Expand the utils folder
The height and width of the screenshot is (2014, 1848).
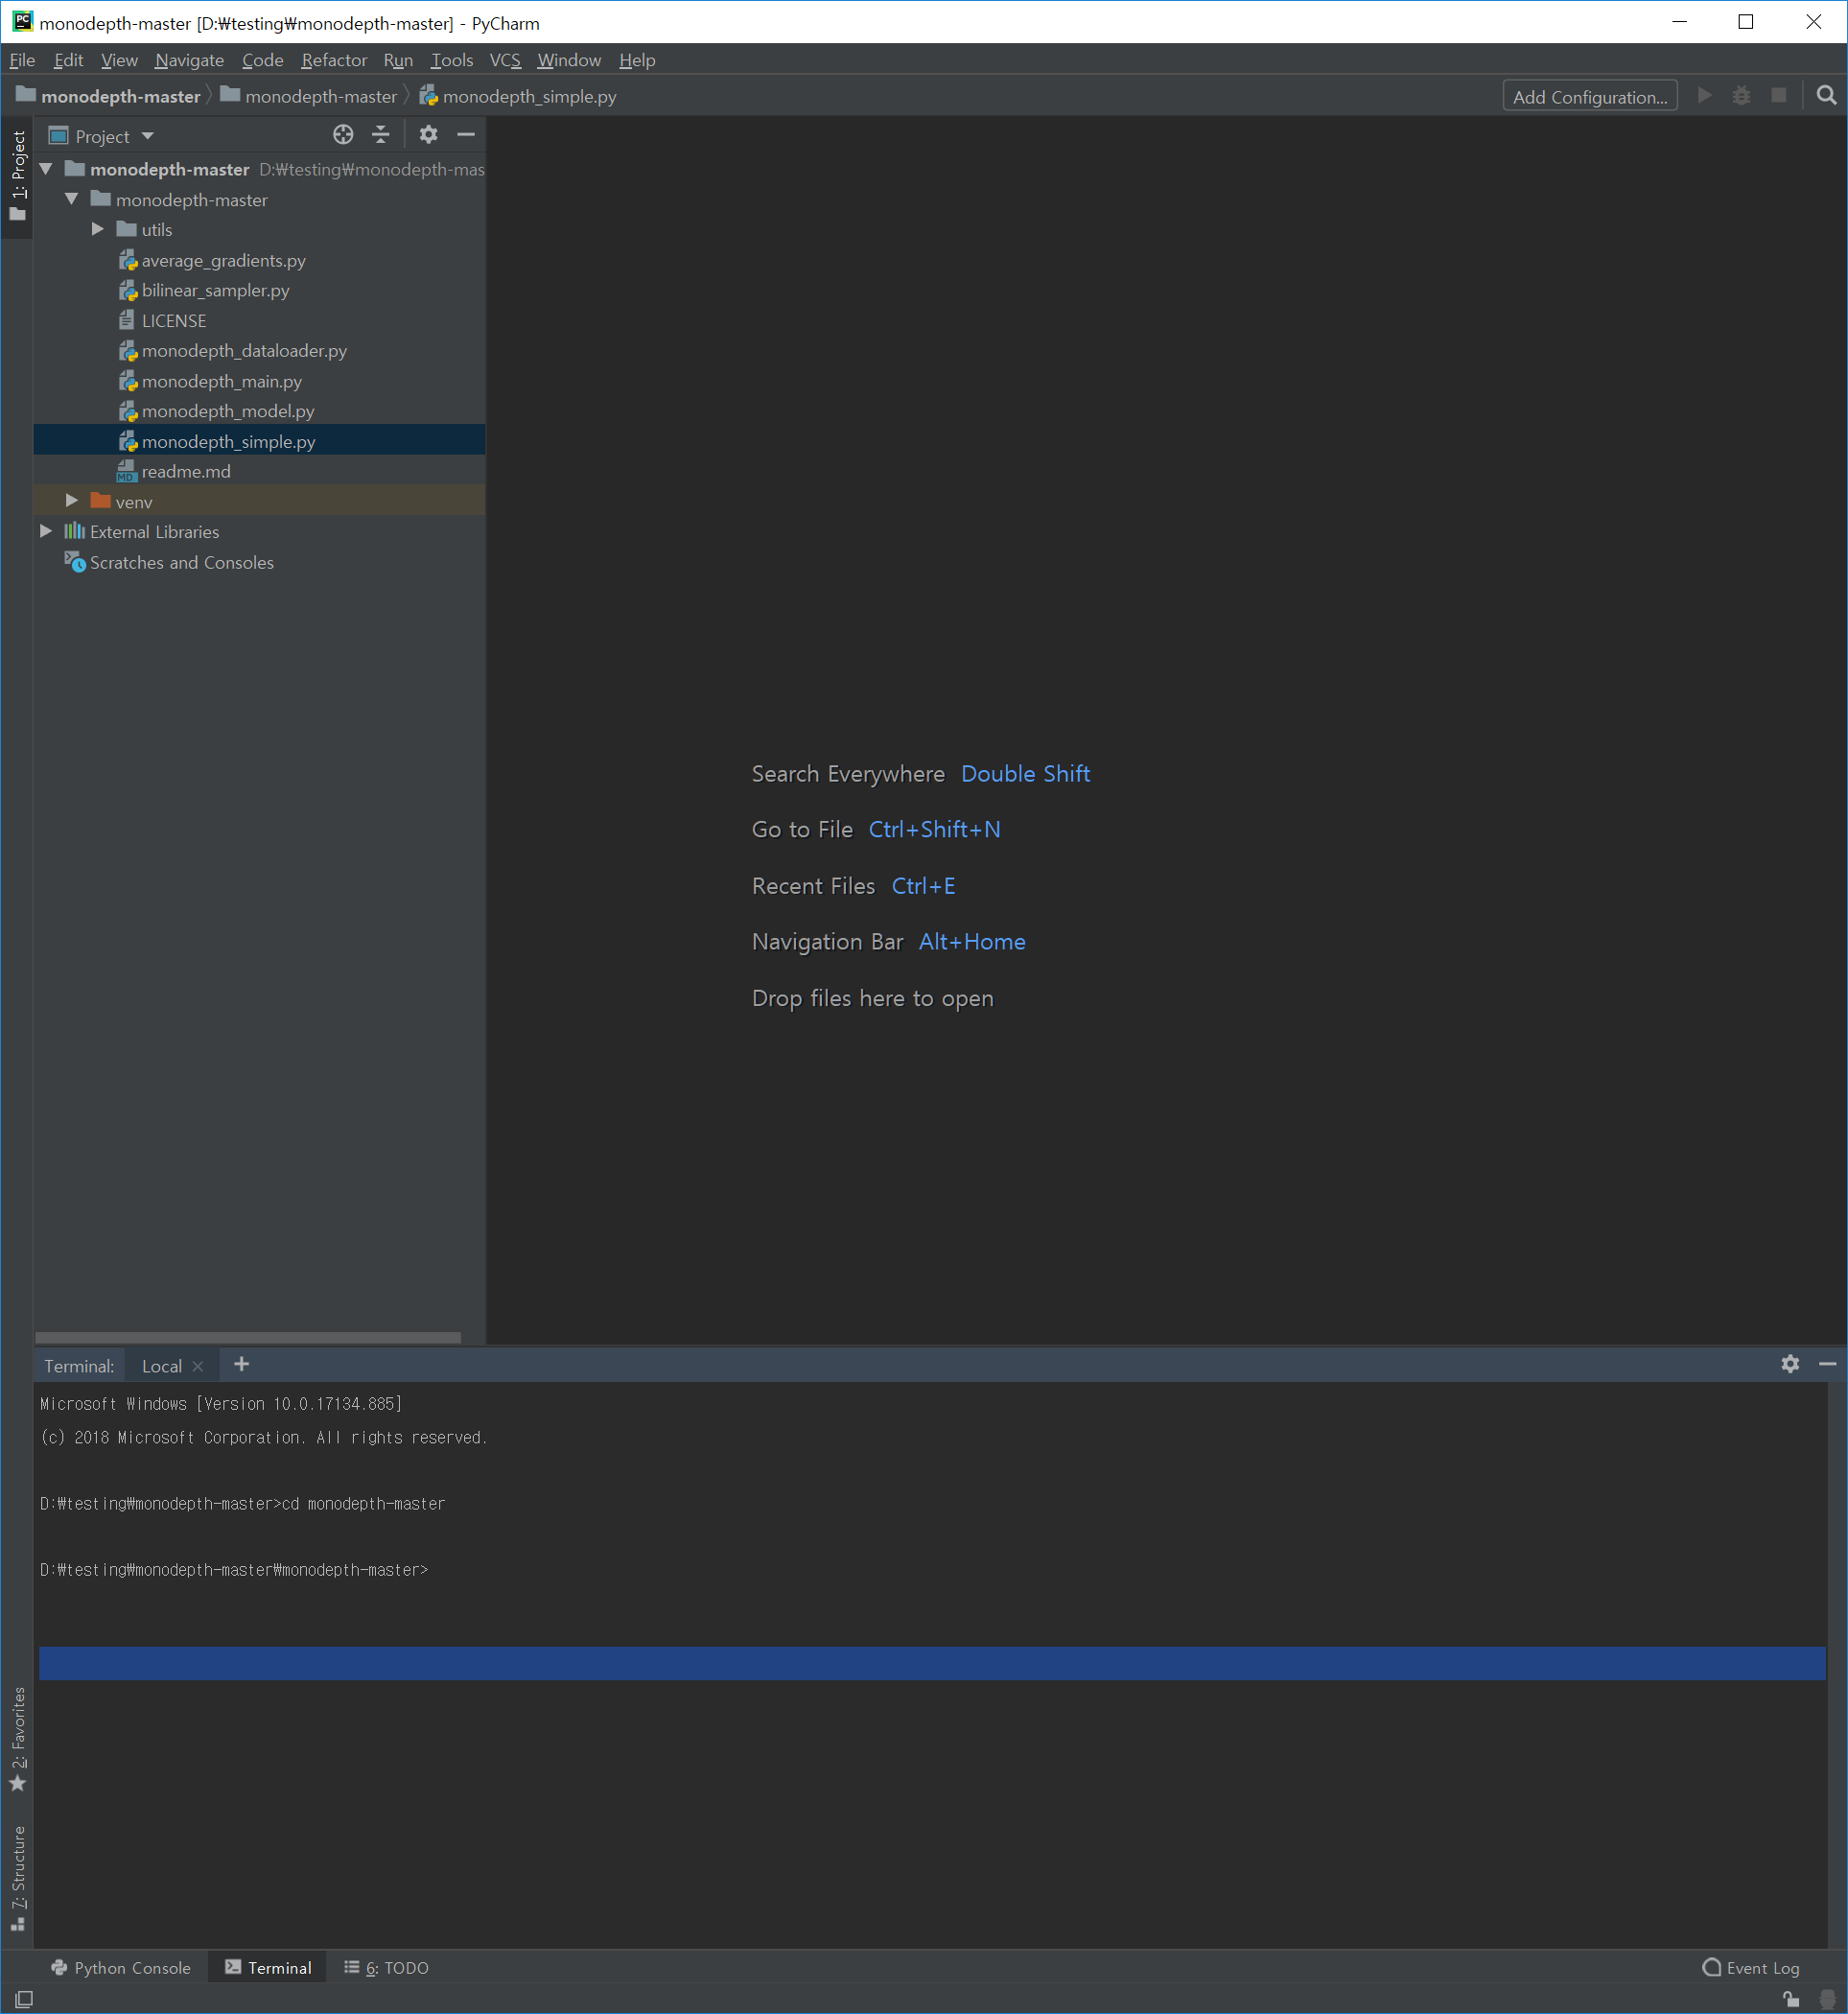pos(98,229)
